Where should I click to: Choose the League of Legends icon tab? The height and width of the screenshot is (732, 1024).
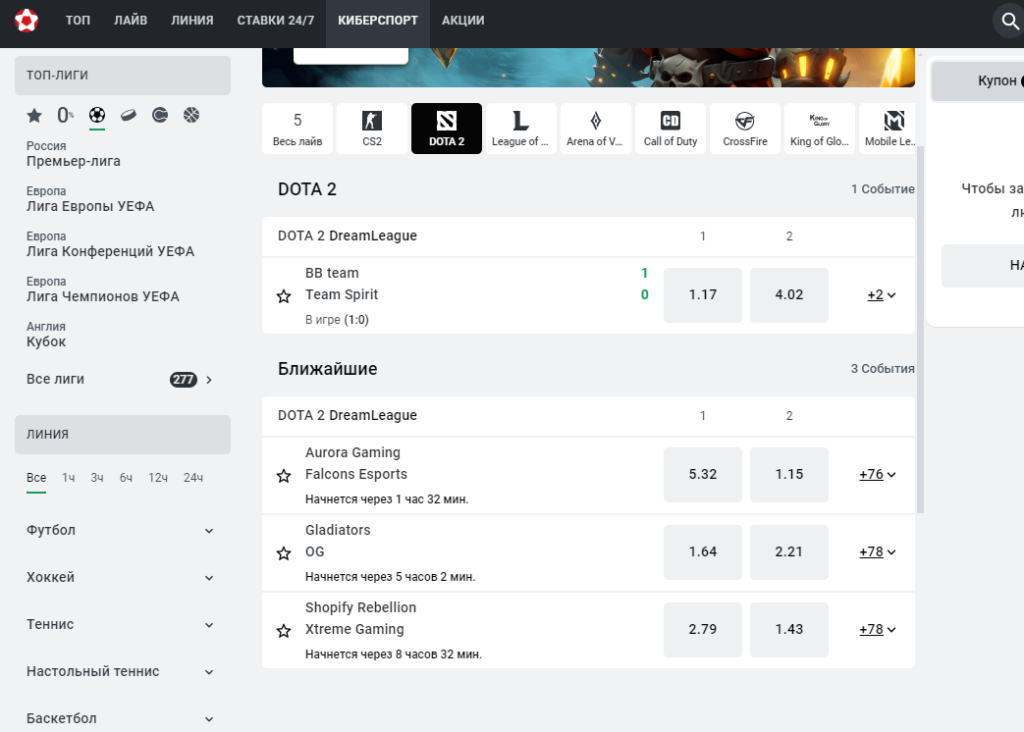pos(520,129)
